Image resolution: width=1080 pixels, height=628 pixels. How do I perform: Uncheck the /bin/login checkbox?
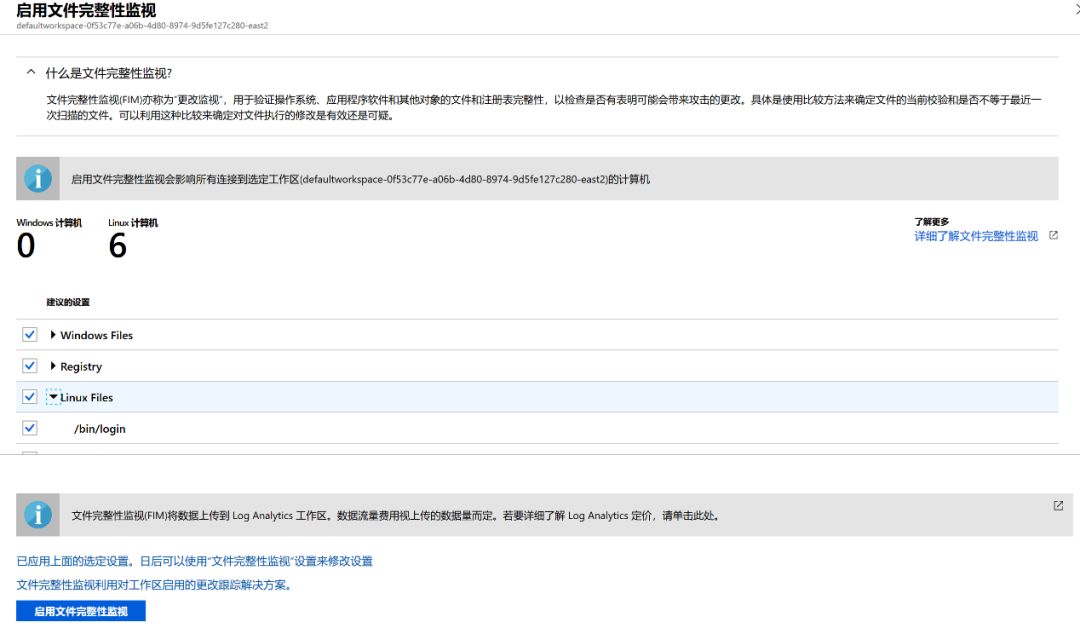30,428
